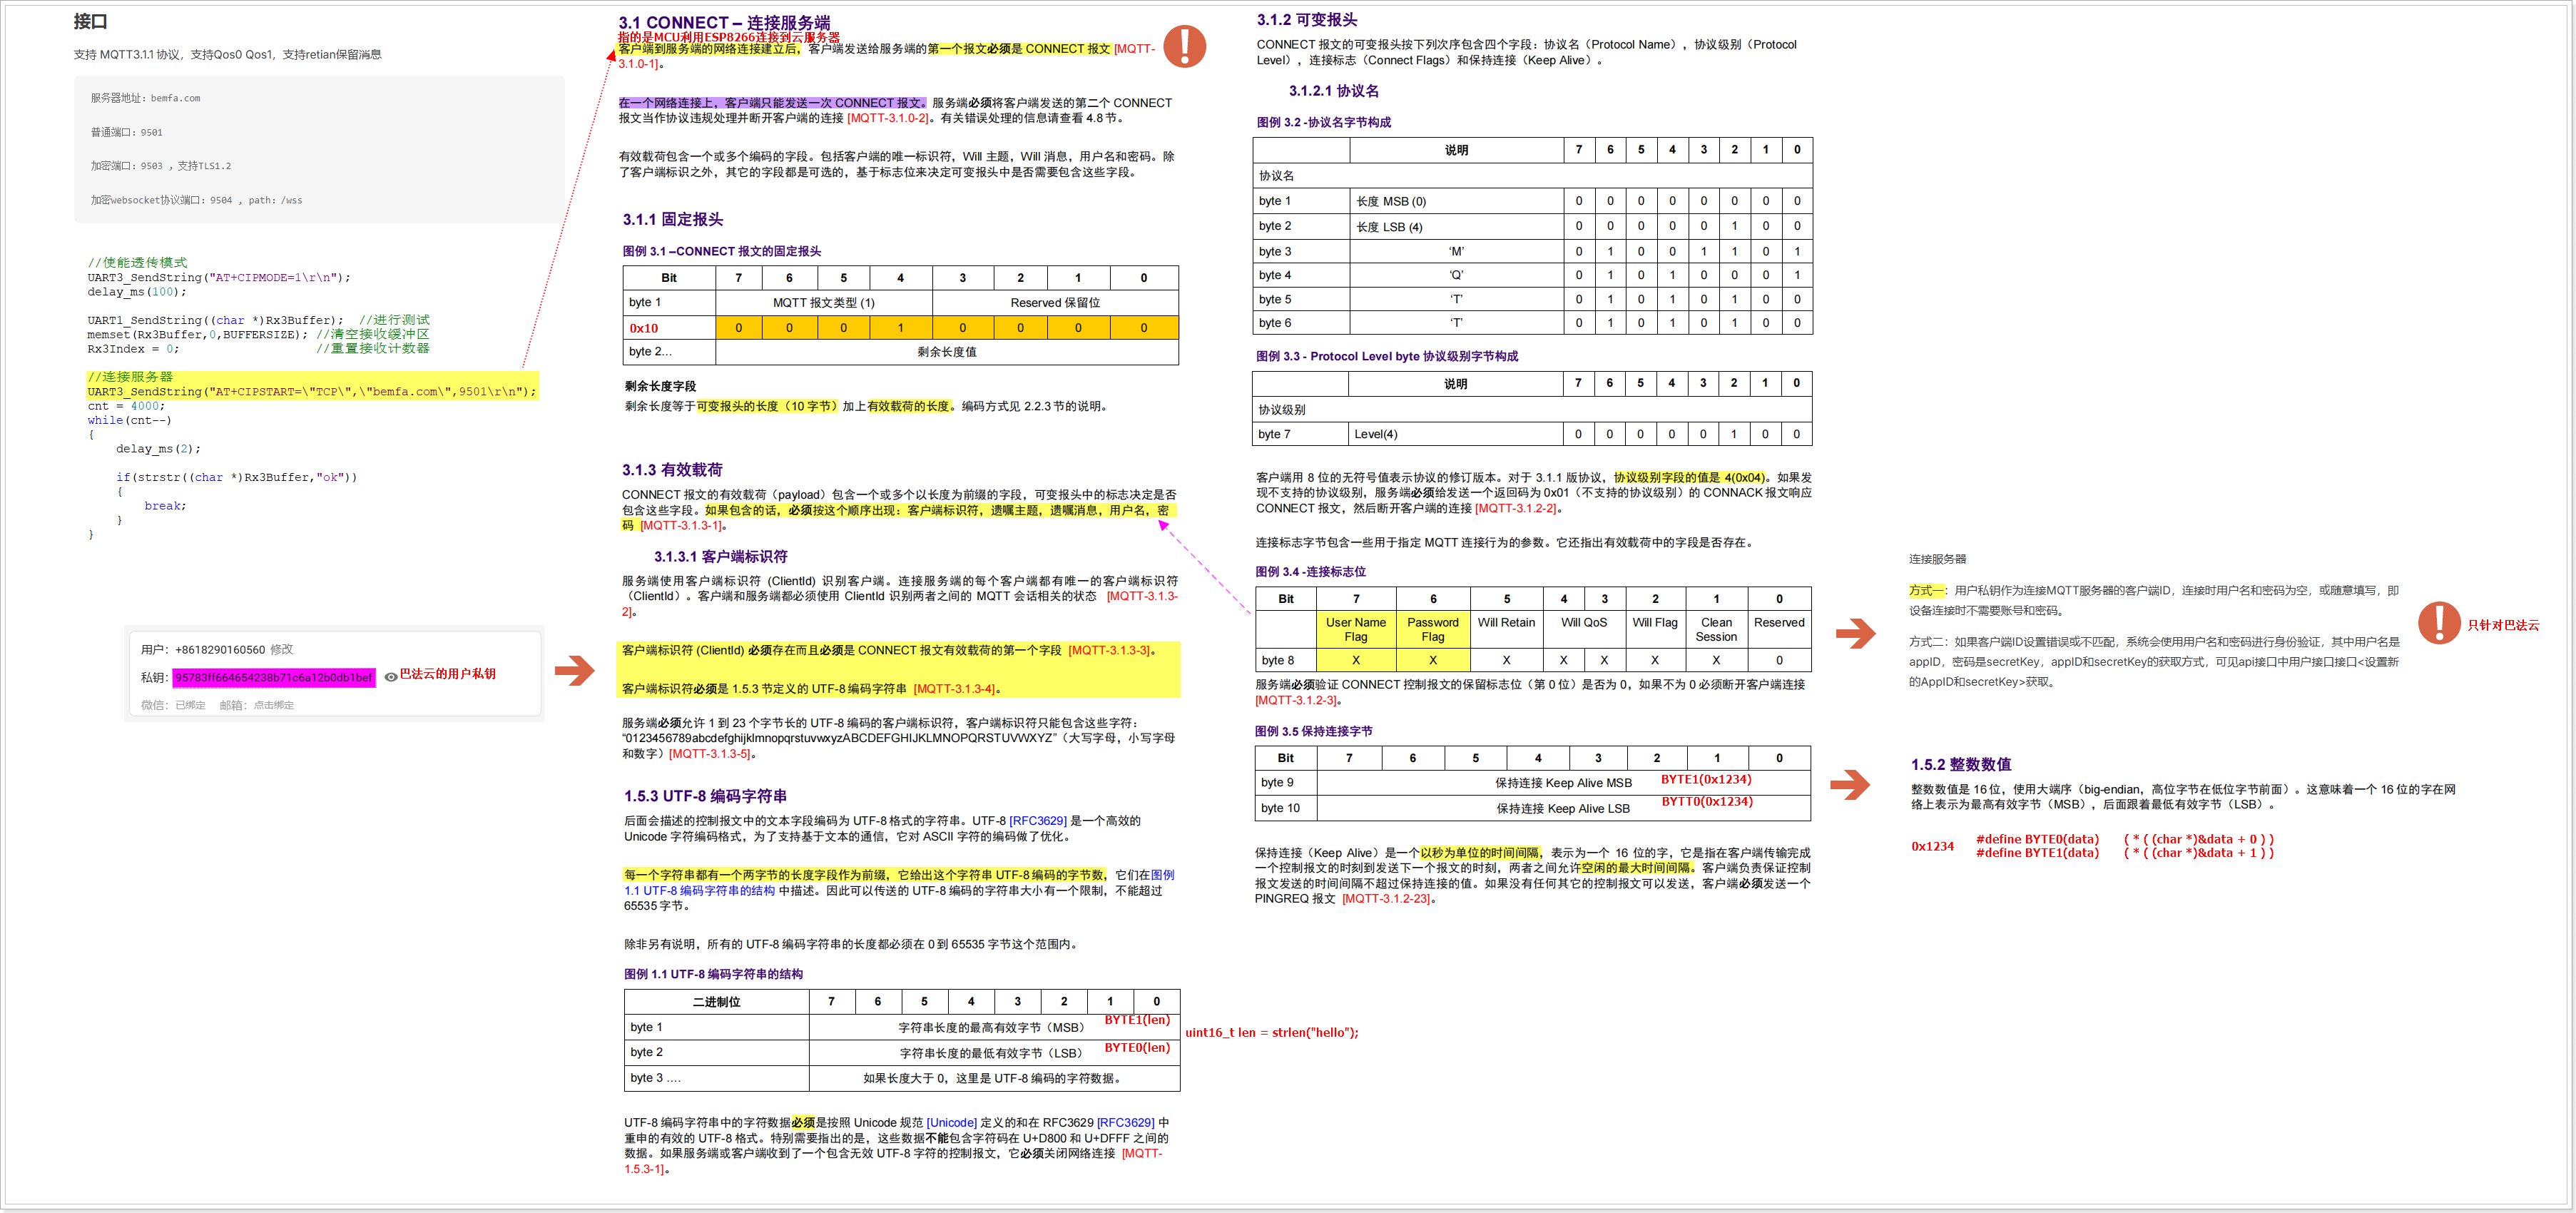
Task: Click the highlighted AT+CIPSTART code line
Action: (311, 391)
